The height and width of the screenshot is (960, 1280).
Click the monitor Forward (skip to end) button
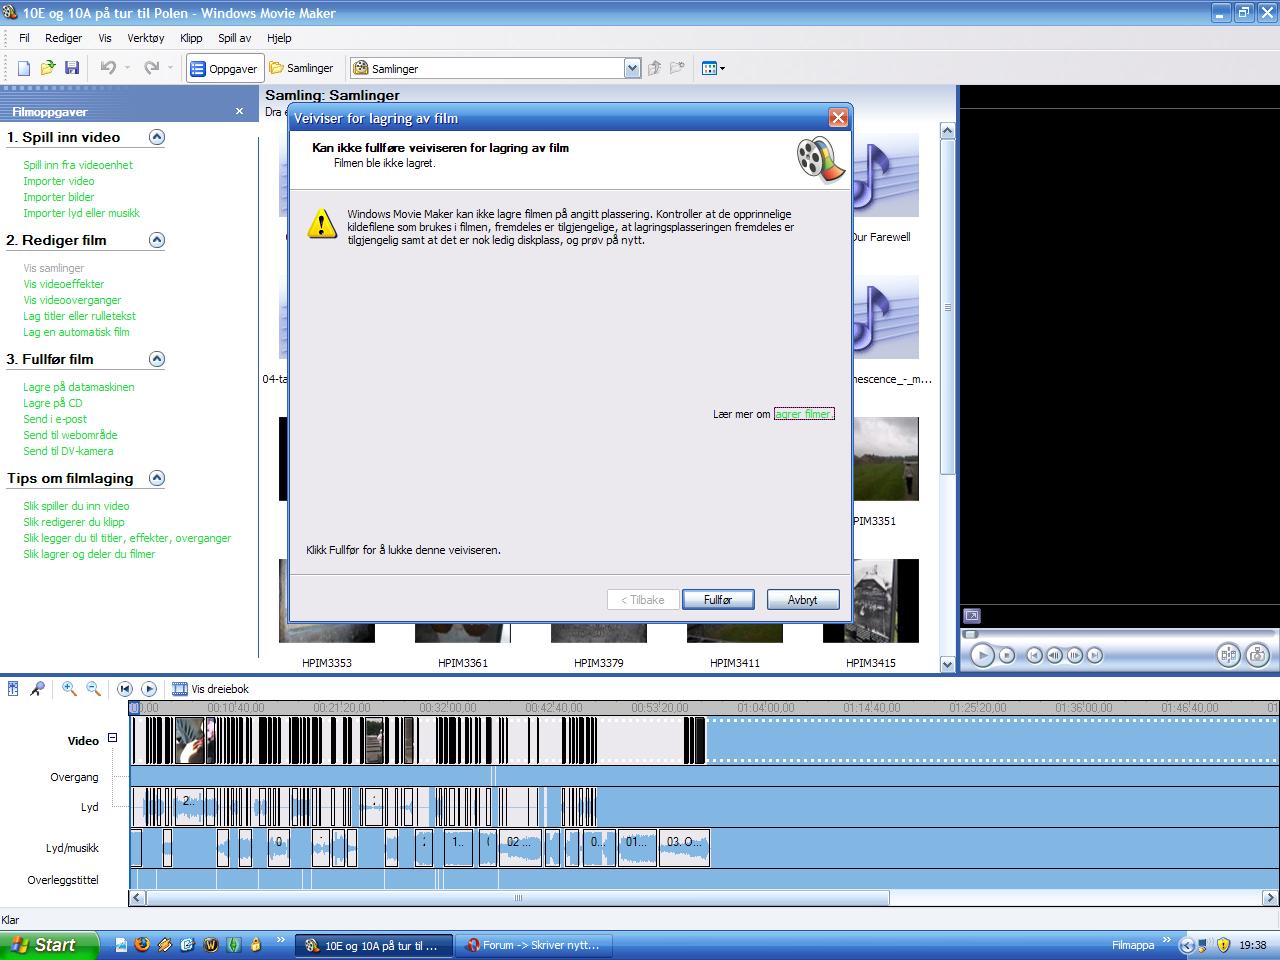tap(1095, 655)
